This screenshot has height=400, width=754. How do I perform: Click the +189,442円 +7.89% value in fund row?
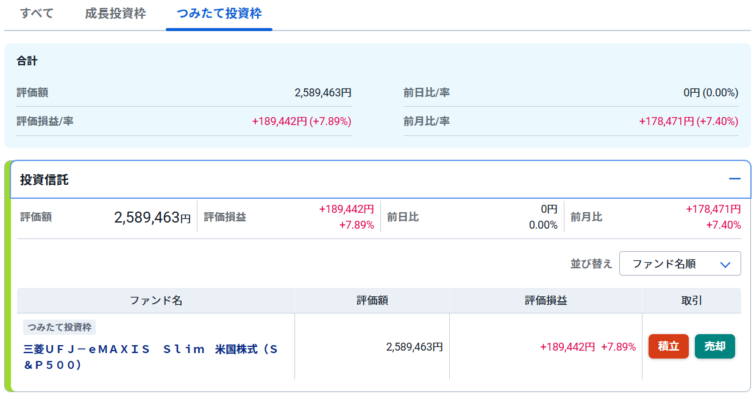click(x=588, y=347)
